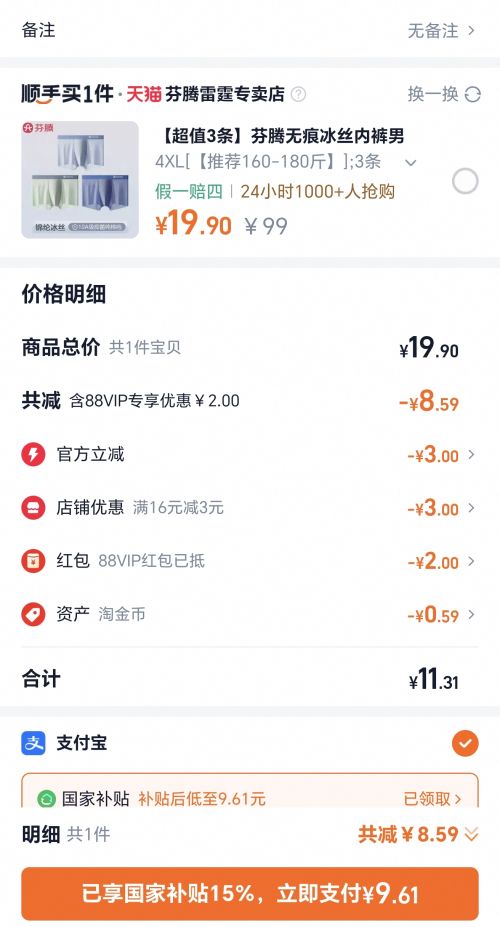Expand the 共减 ¥8.59 details
Screen dimensions: 500x927
tap(418, 834)
